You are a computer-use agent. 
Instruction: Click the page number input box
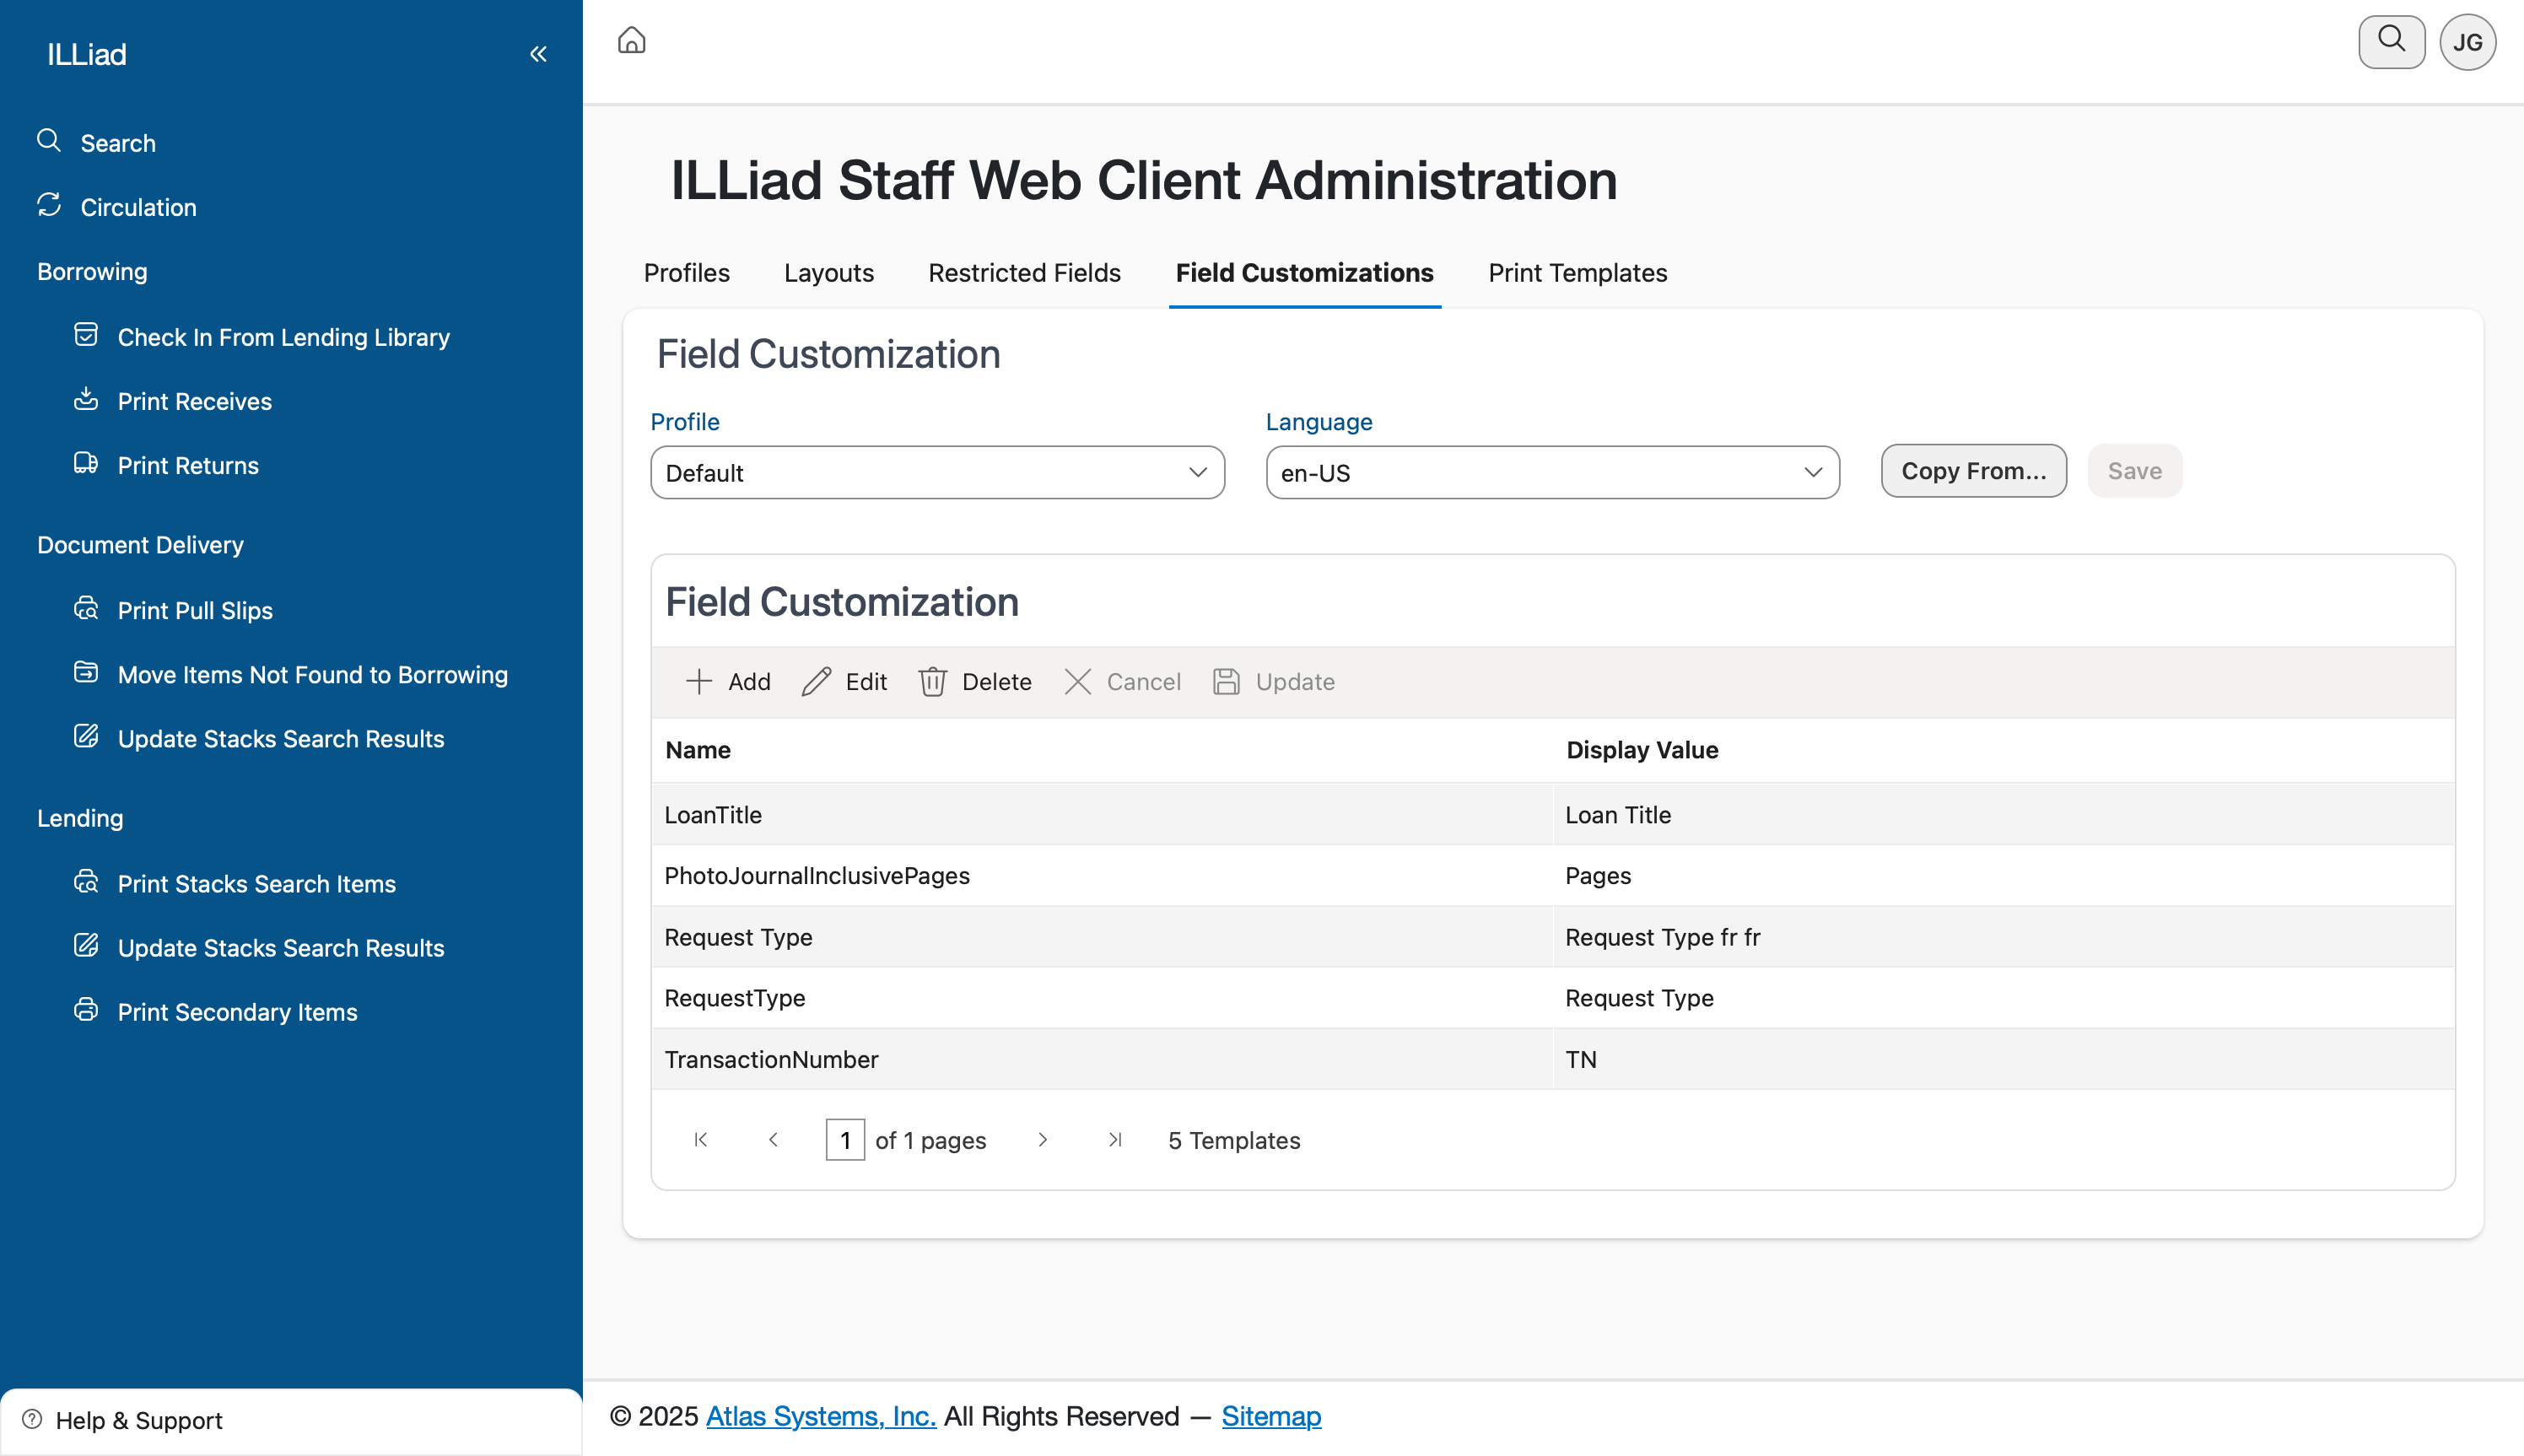click(x=845, y=1140)
